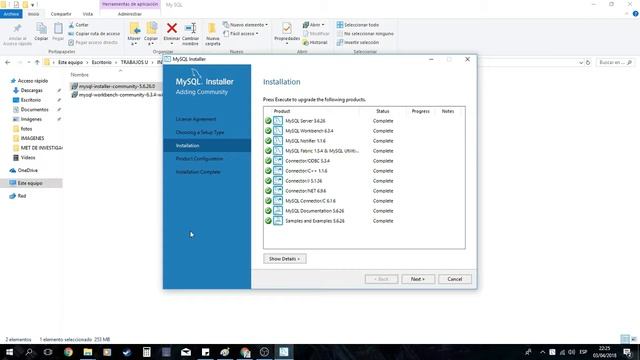Click Invertir selección in ribbon
The width and height of the screenshot is (640, 360).
(358, 42)
